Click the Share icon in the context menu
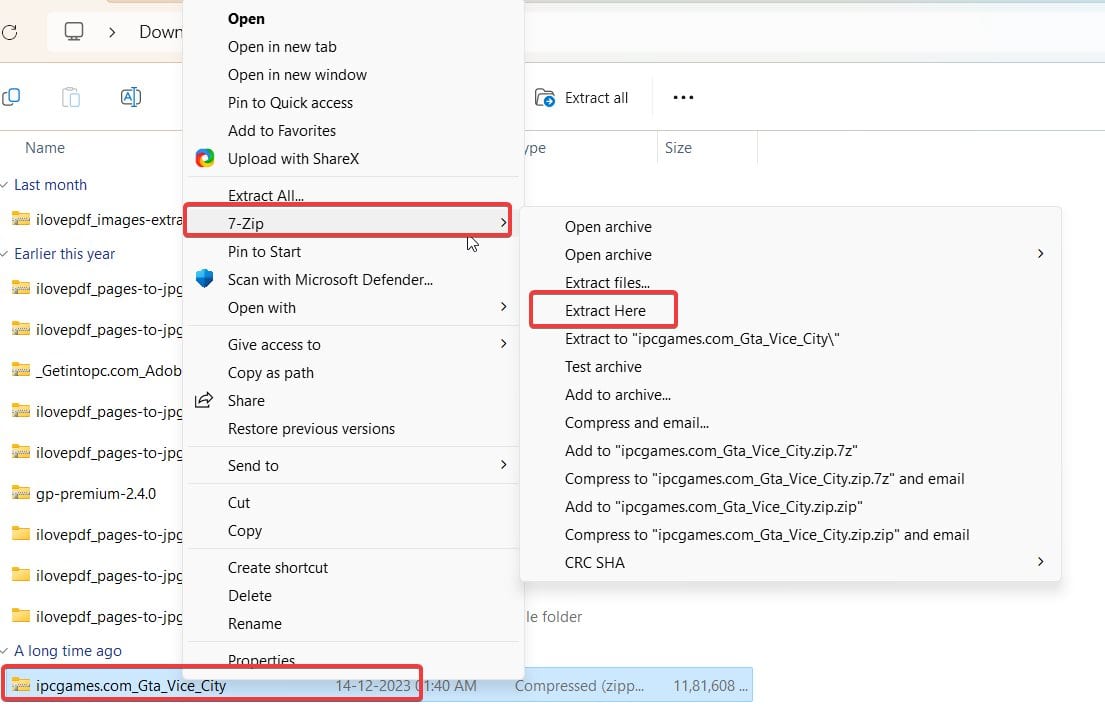 (207, 400)
